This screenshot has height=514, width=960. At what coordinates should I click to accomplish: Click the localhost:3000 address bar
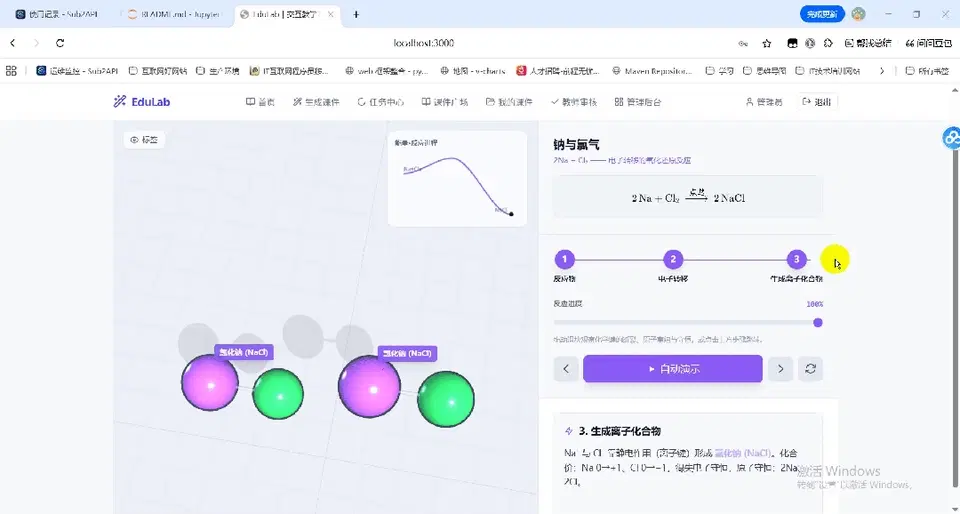(x=424, y=43)
